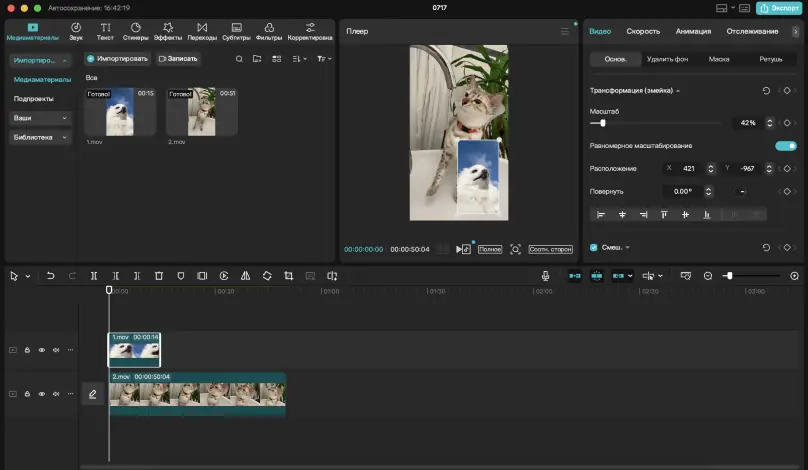Click the crop icon in timeline toolbar
The image size is (808, 470).
pyautogui.click(x=289, y=276)
